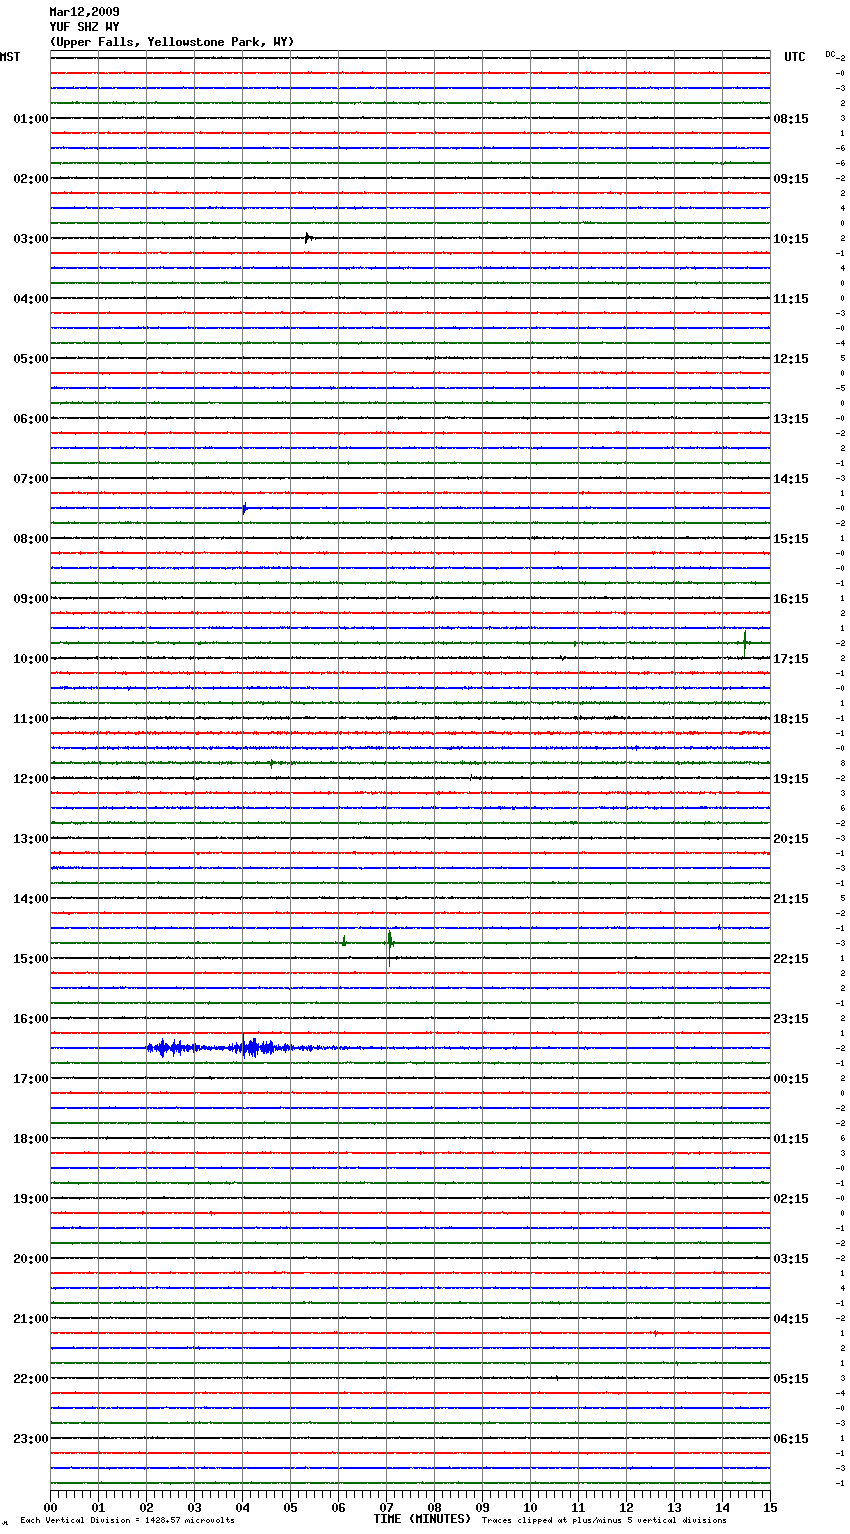The width and height of the screenshot is (850, 1534).
Task: Click the "Mar12,2009" date header
Action: [x=84, y=12]
